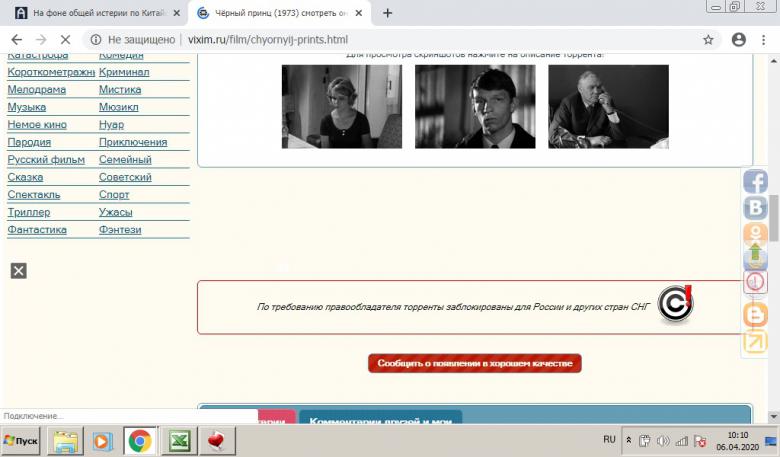Screen dimensions: 780x457
Task: Click Show desktop button in the taskbar corner
Action: [772, 441]
